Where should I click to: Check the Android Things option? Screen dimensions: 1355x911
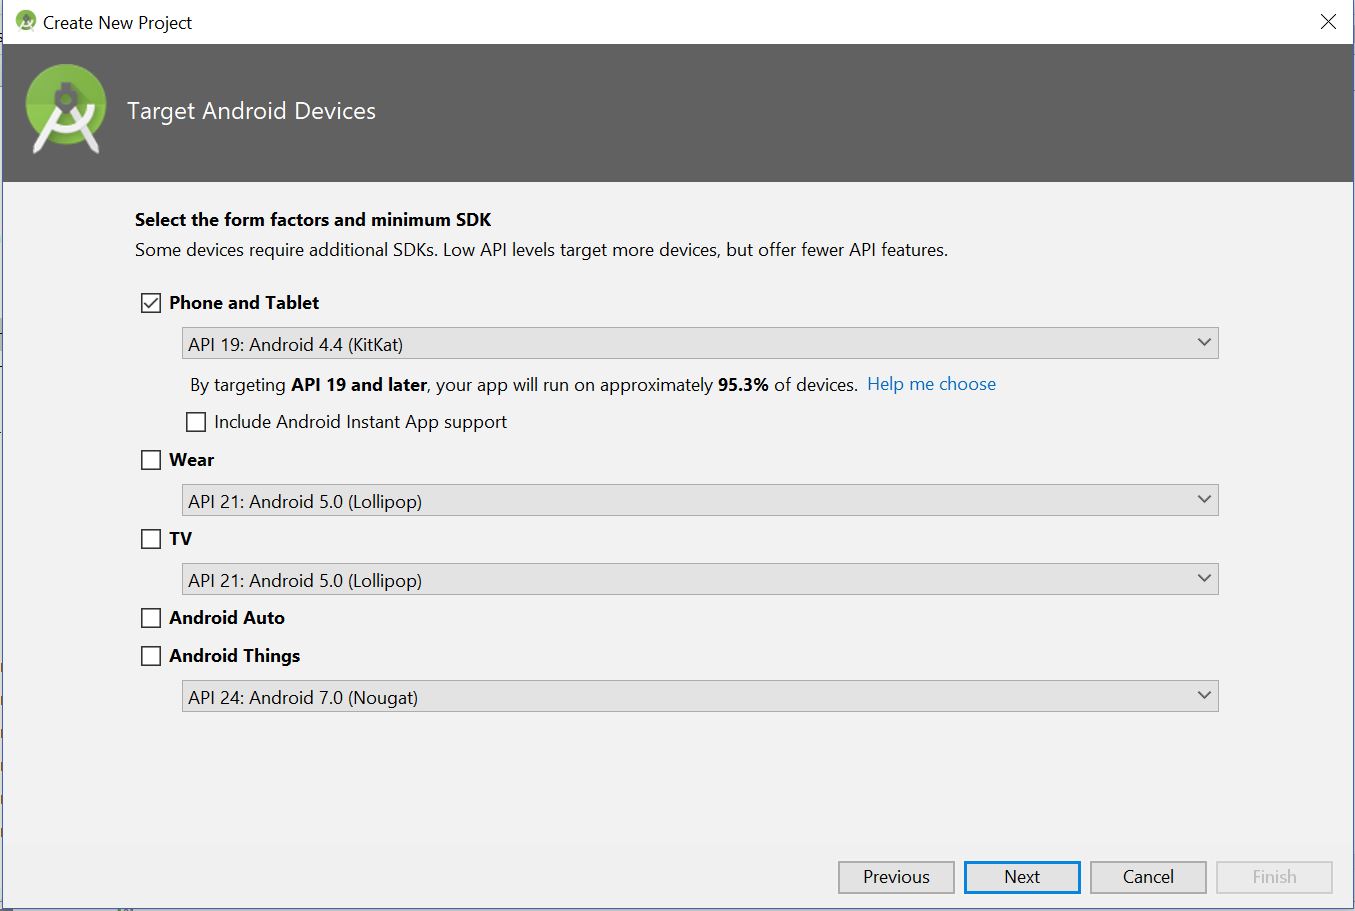pos(150,655)
